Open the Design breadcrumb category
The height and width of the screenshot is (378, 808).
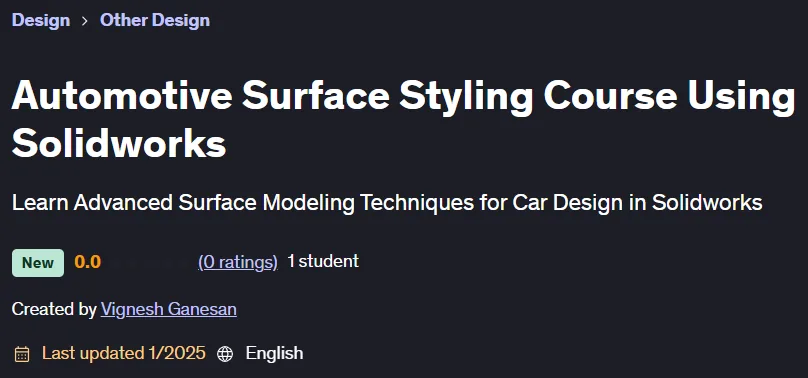[x=41, y=20]
